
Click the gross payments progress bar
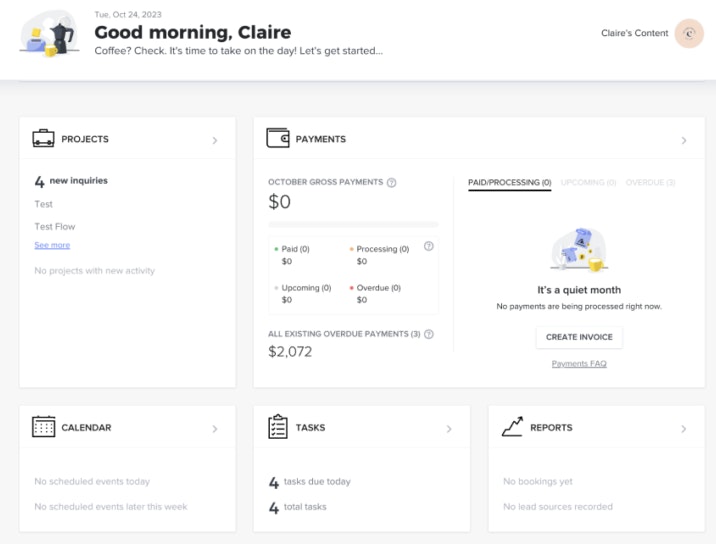click(x=353, y=224)
